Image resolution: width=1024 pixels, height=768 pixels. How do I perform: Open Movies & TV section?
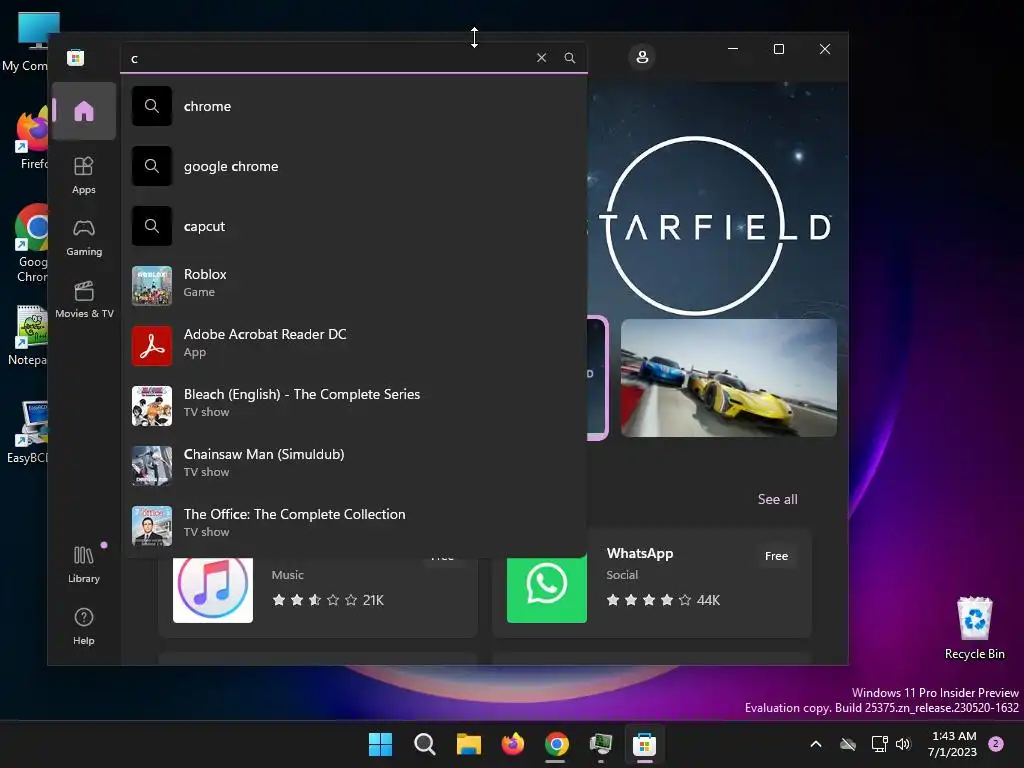84,300
